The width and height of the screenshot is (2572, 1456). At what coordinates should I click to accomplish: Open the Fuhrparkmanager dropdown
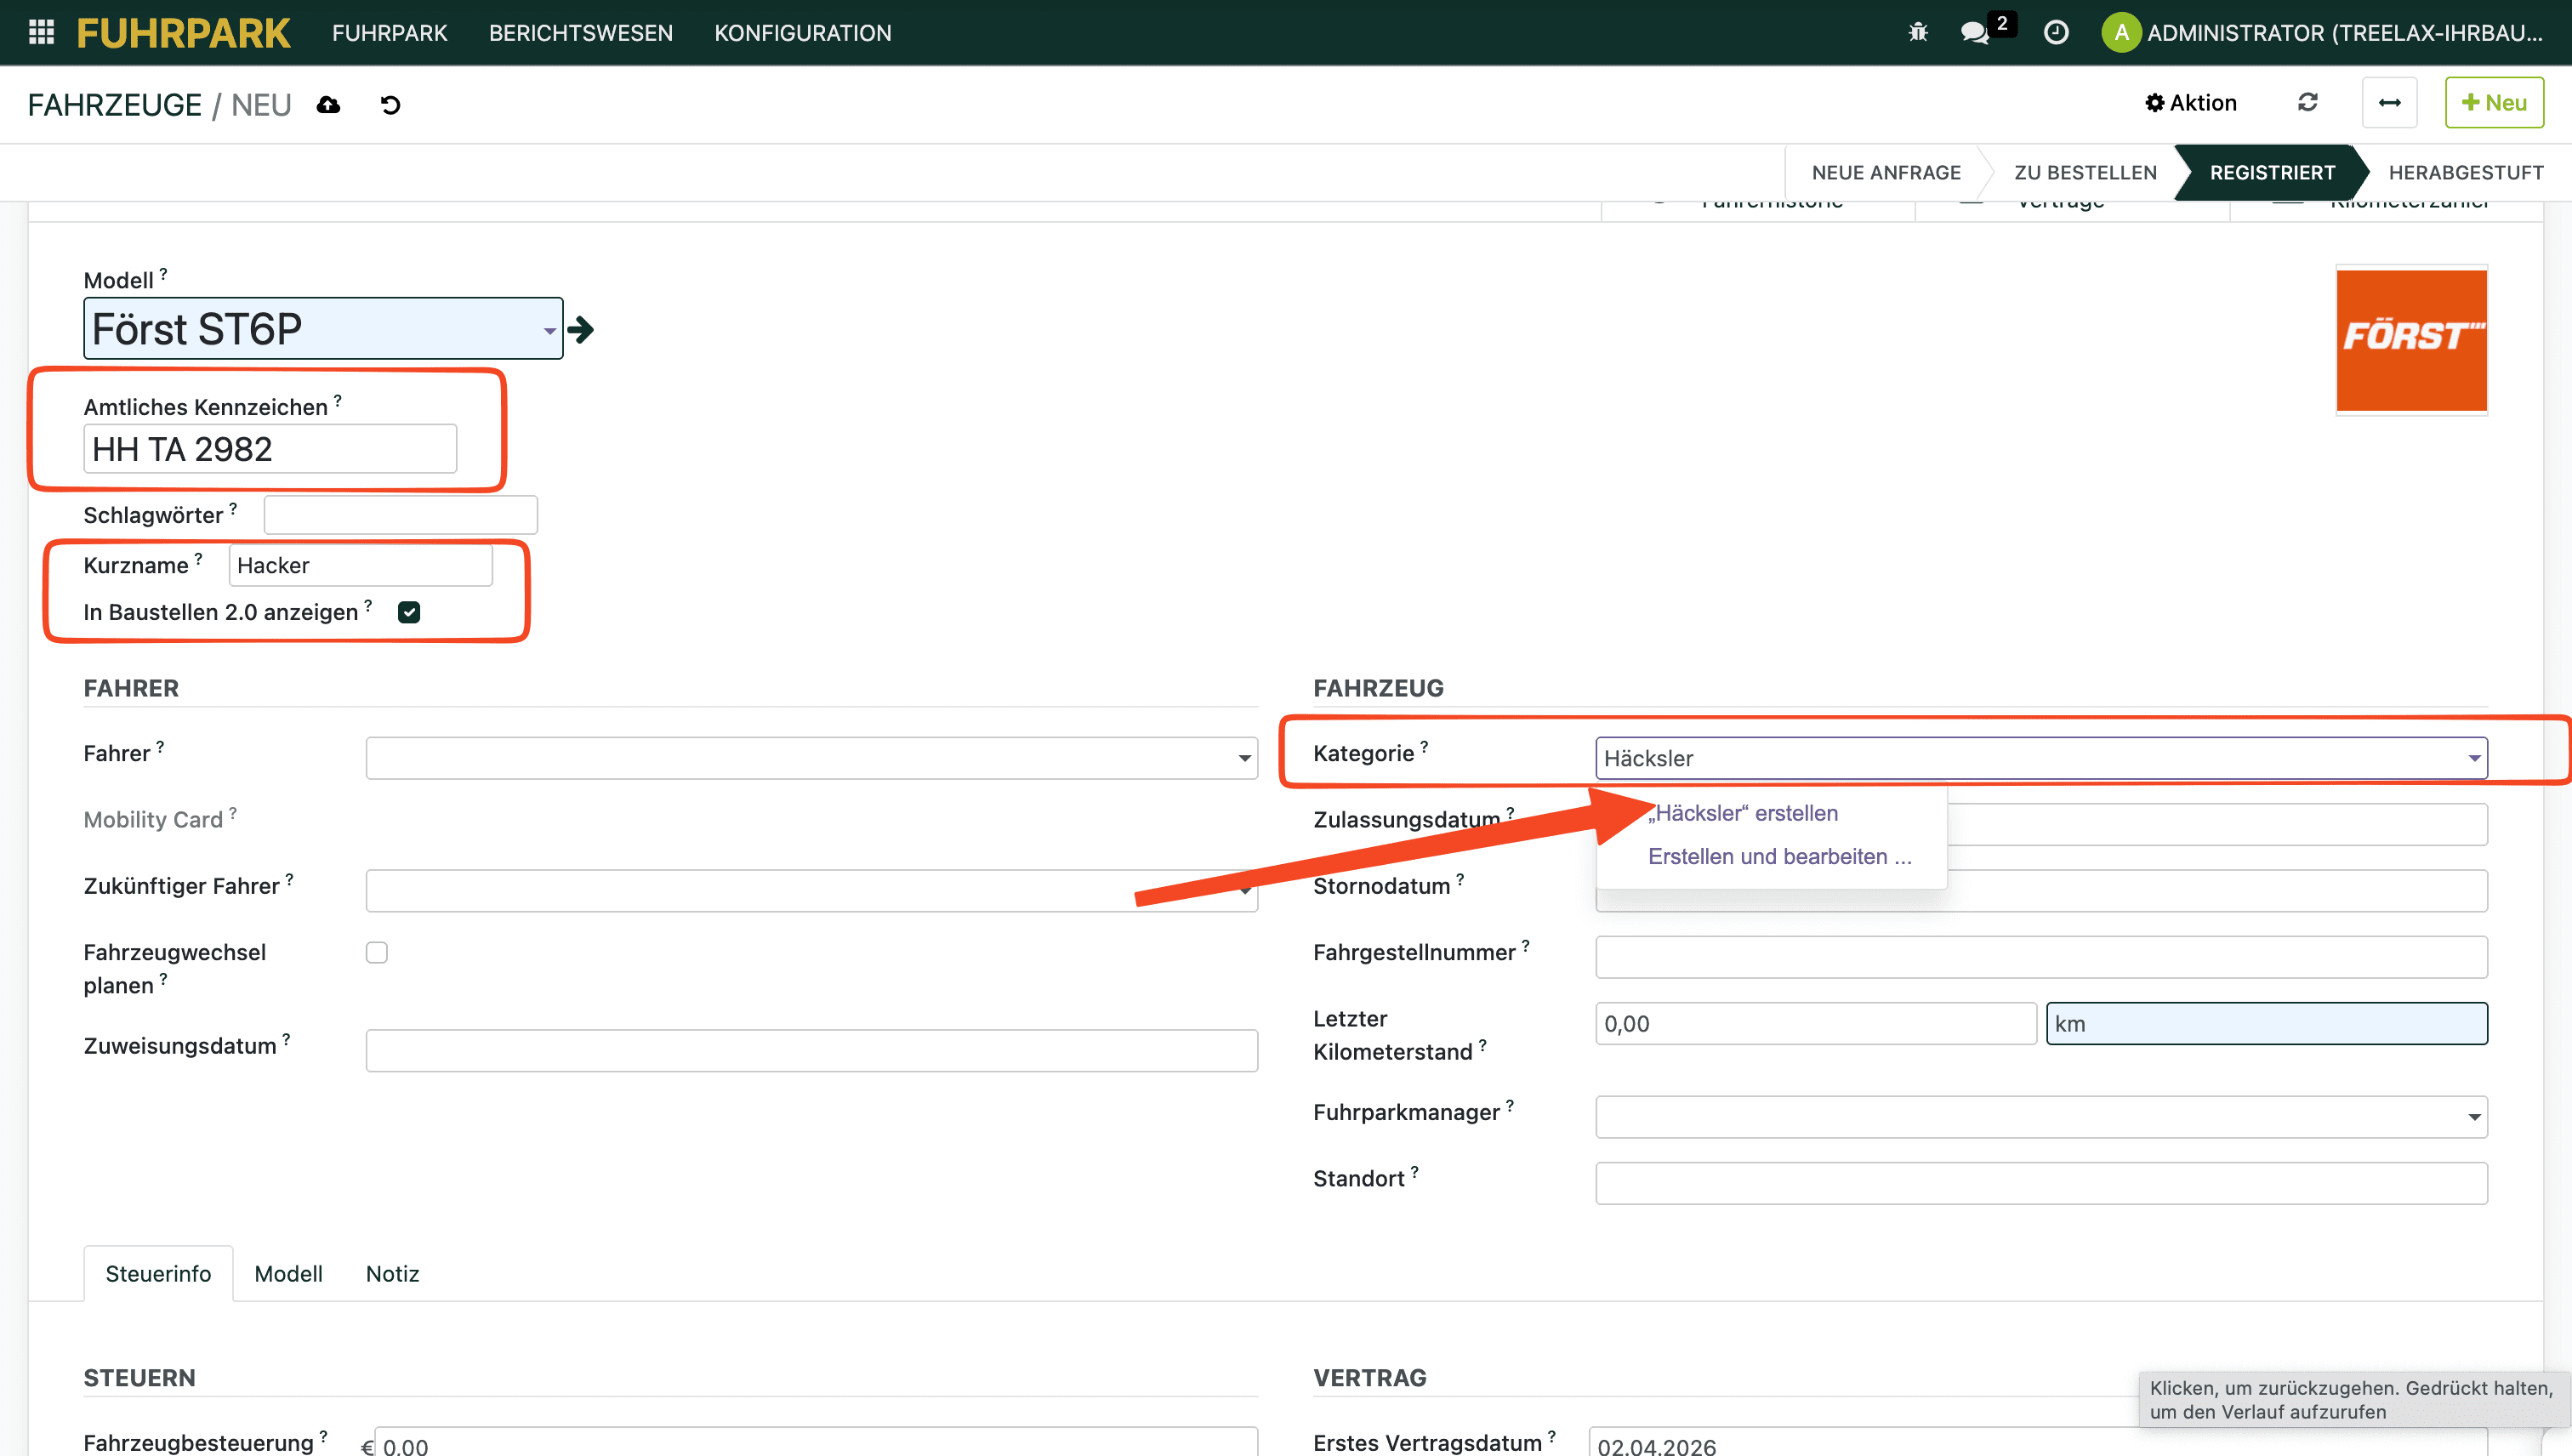pyautogui.click(x=2473, y=1117)
